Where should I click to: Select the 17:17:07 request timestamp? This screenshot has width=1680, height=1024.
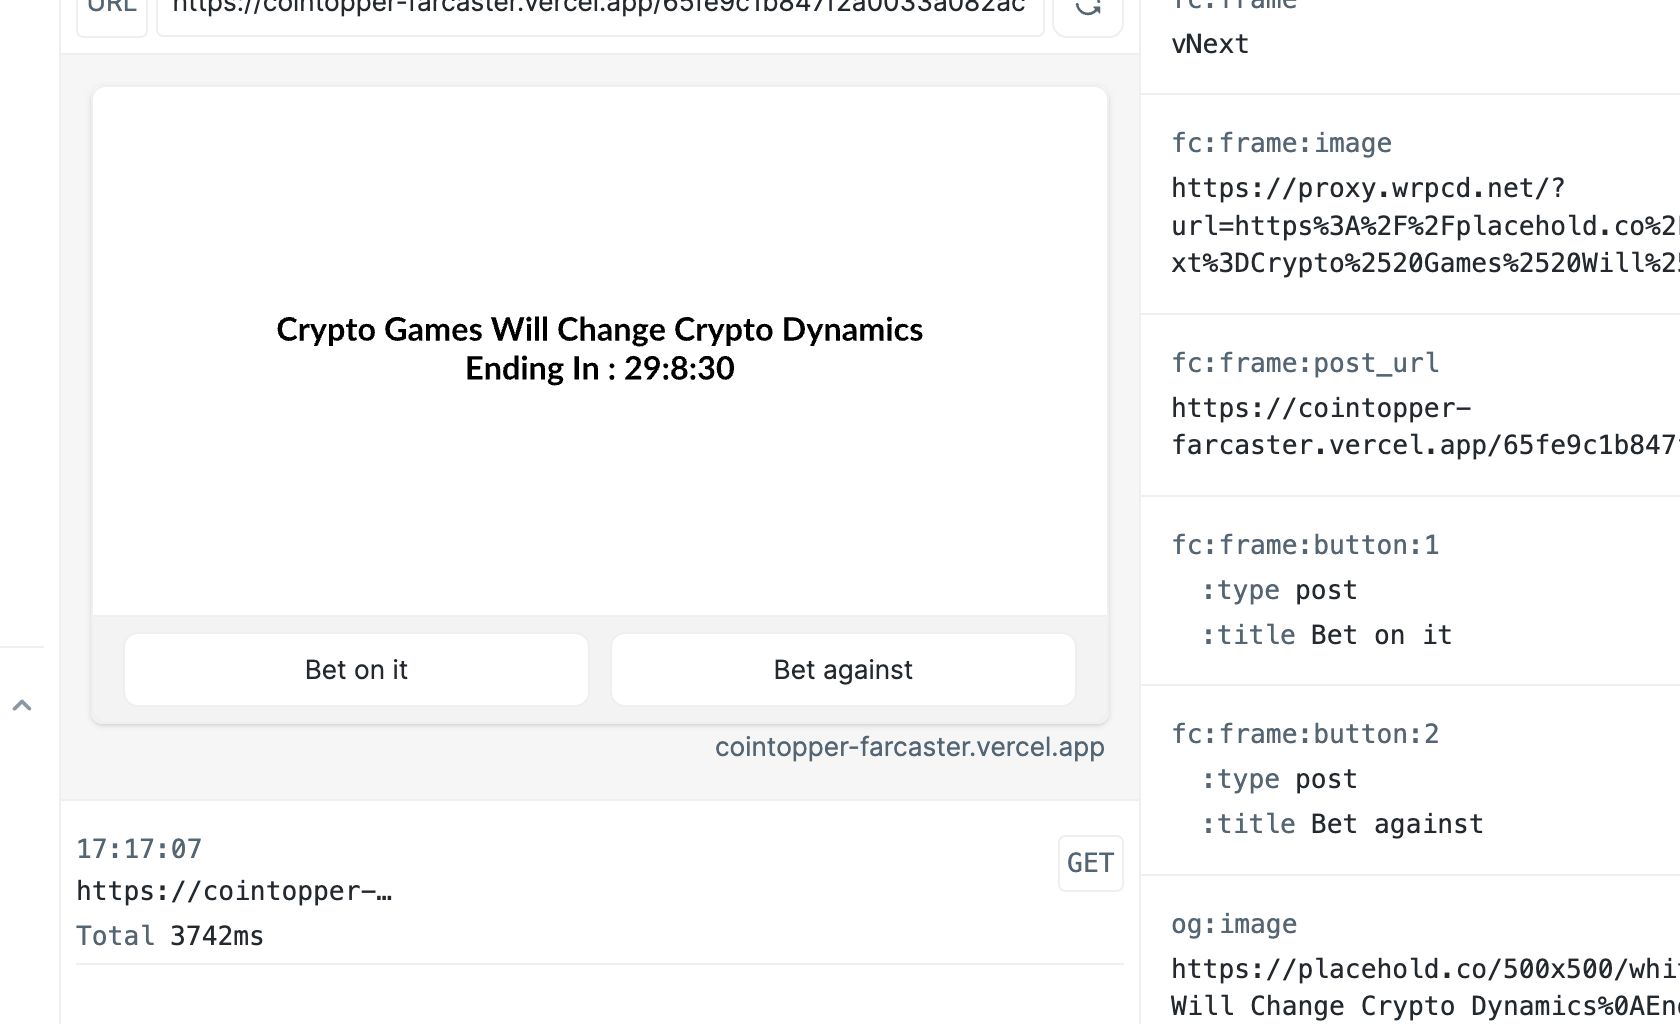[139, 849]
